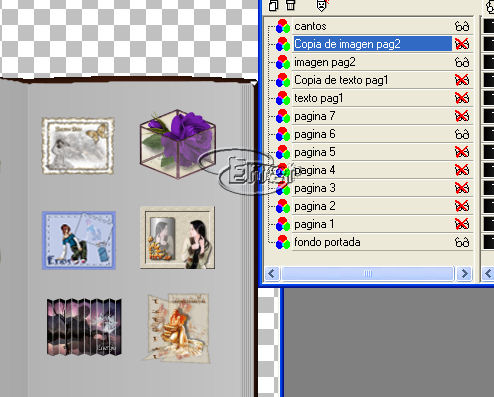Click the horizontal scrollbar thumb in layers
Viewport: 494px width, 397px height.
click(368, 274)
